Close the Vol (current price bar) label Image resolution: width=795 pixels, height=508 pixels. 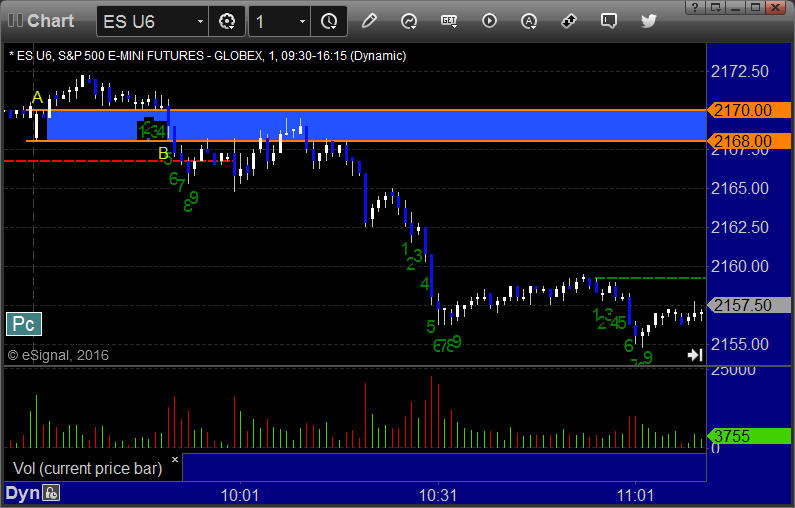tap(175, 460)
